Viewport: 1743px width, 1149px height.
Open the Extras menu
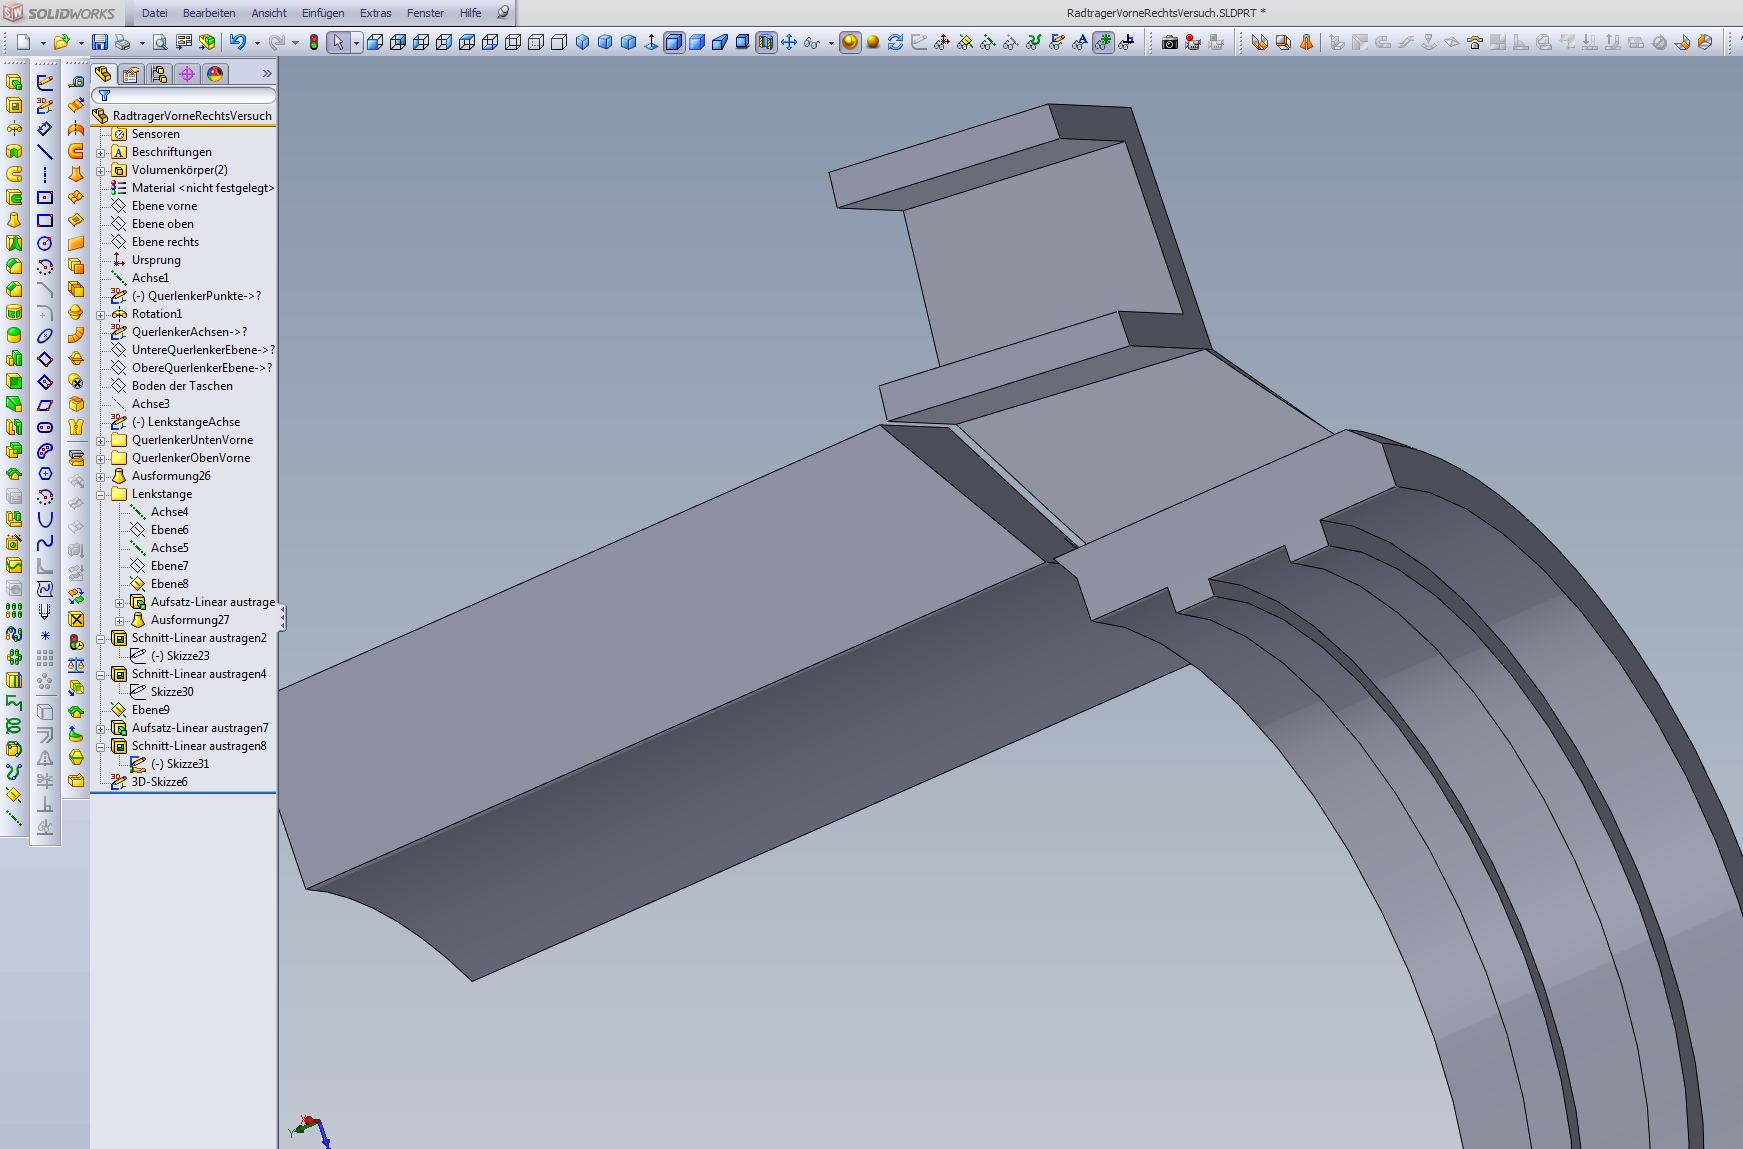(375, 13)
